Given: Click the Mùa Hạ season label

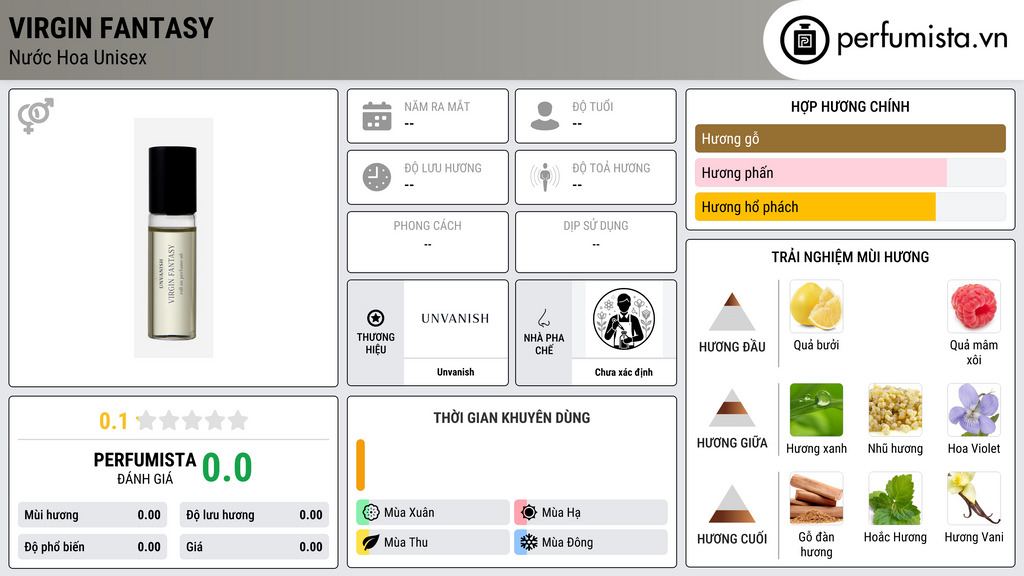Looking at the screenshot, I should click(561, 513).
